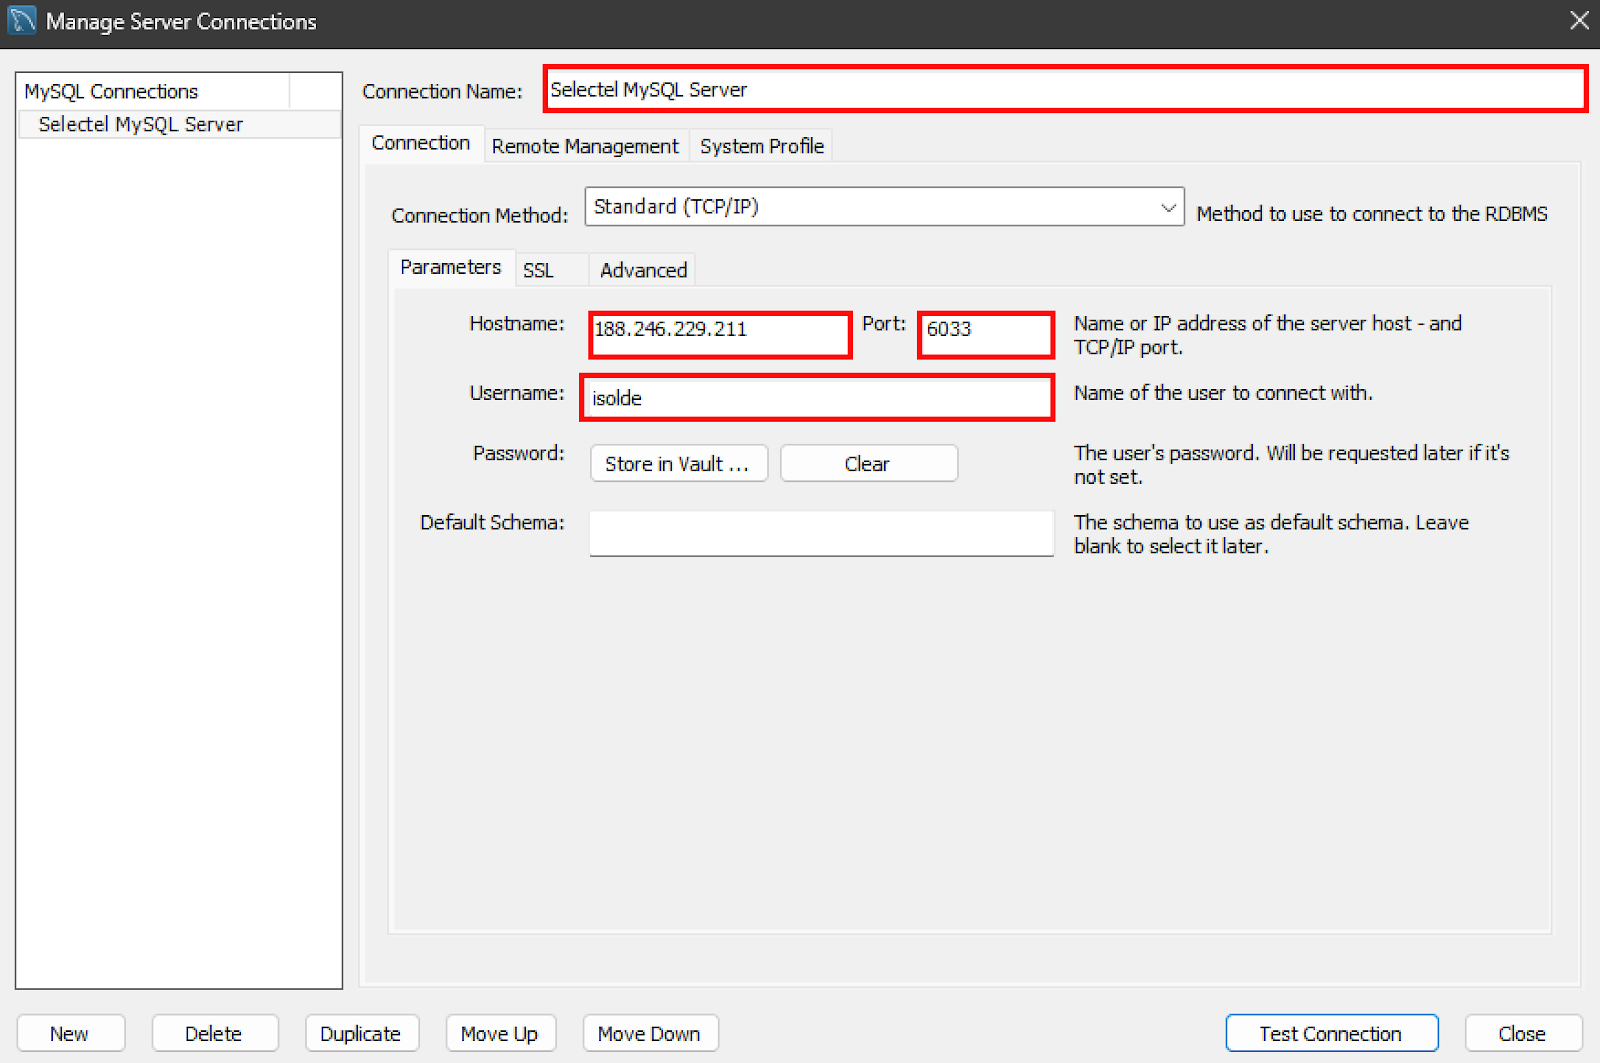This screenshot has width=1600, height=1063.
Task: Select the Parameters sub-tab
Action: click(x=450, y=267)
